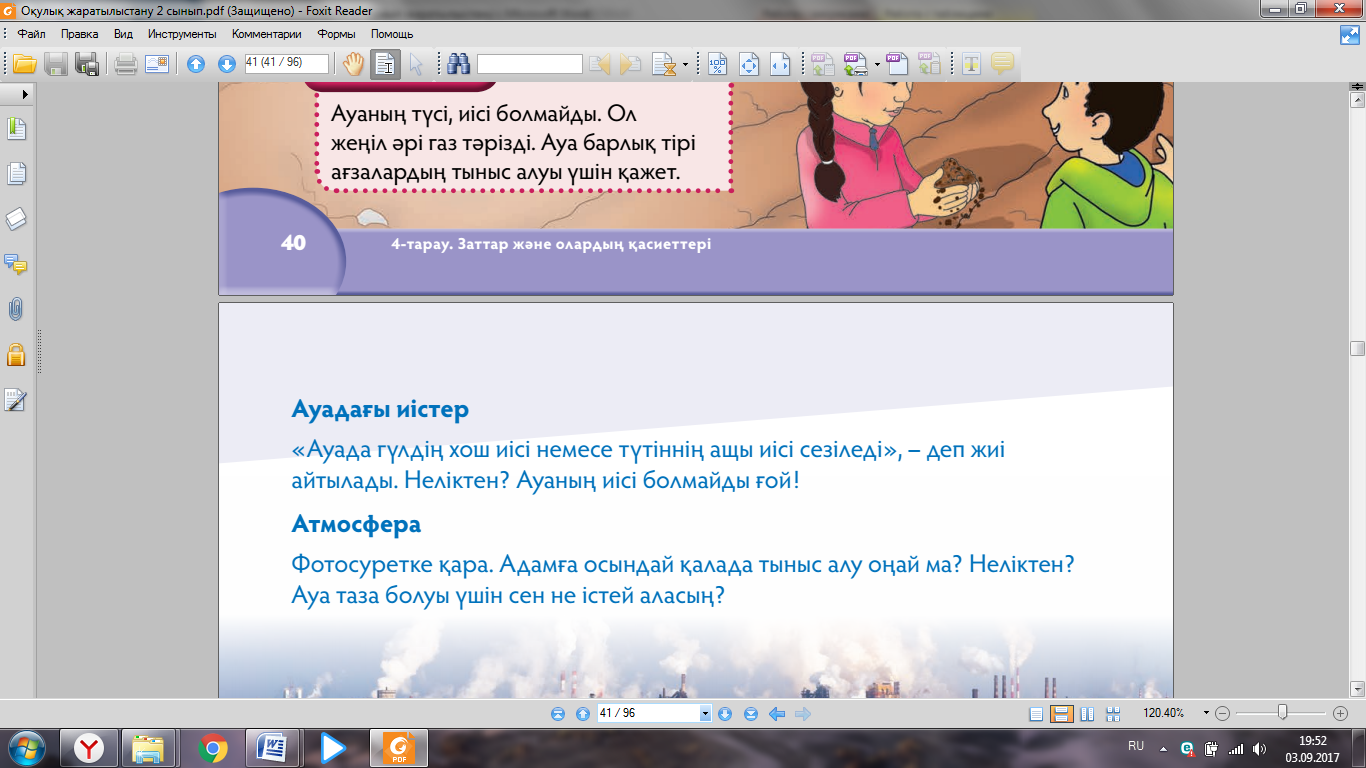This screenshot has height=768, width=1366.
Task: Open the Layers panel in sidebar
Action: 16,219
